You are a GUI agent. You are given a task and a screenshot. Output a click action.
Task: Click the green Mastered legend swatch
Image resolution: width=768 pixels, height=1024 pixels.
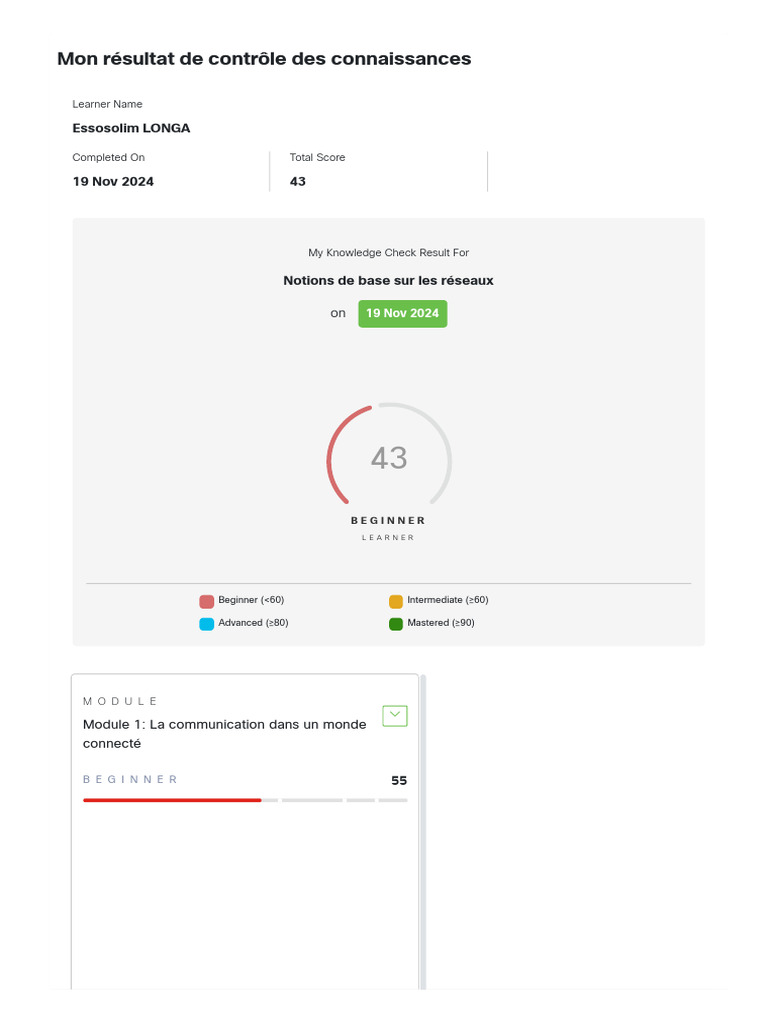396,624
